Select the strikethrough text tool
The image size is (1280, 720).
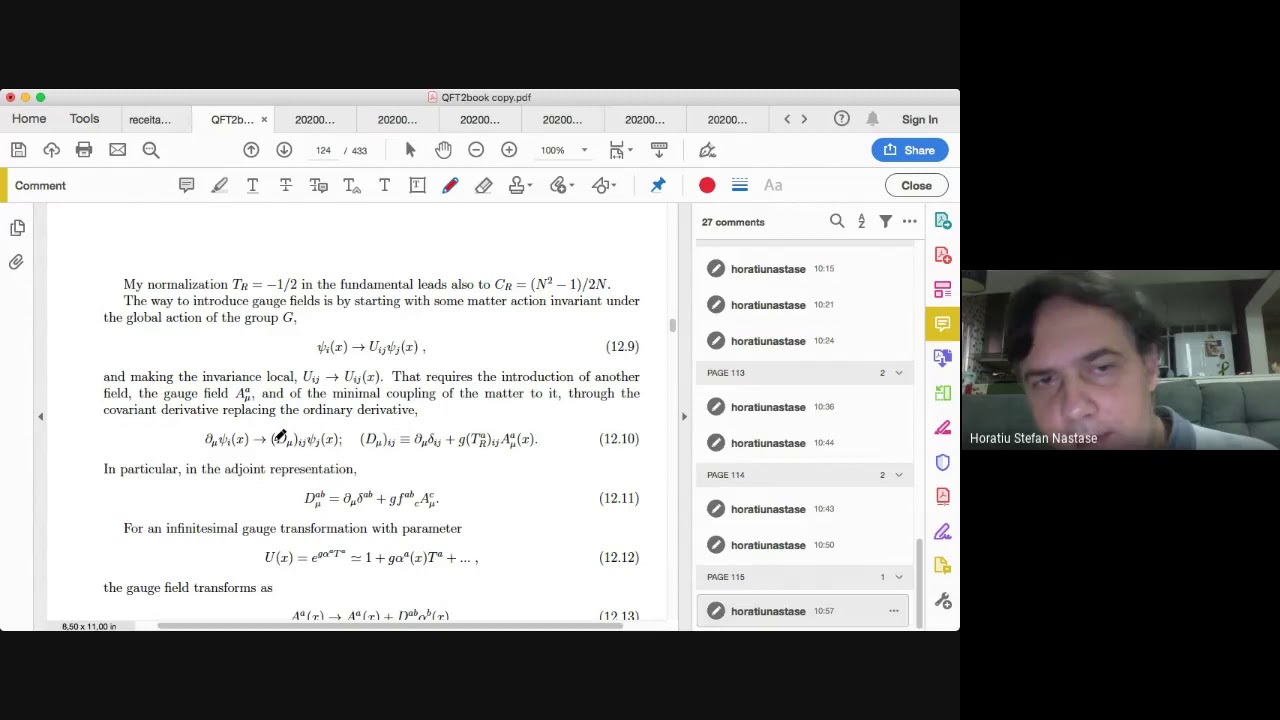click(x=285, y=185)
